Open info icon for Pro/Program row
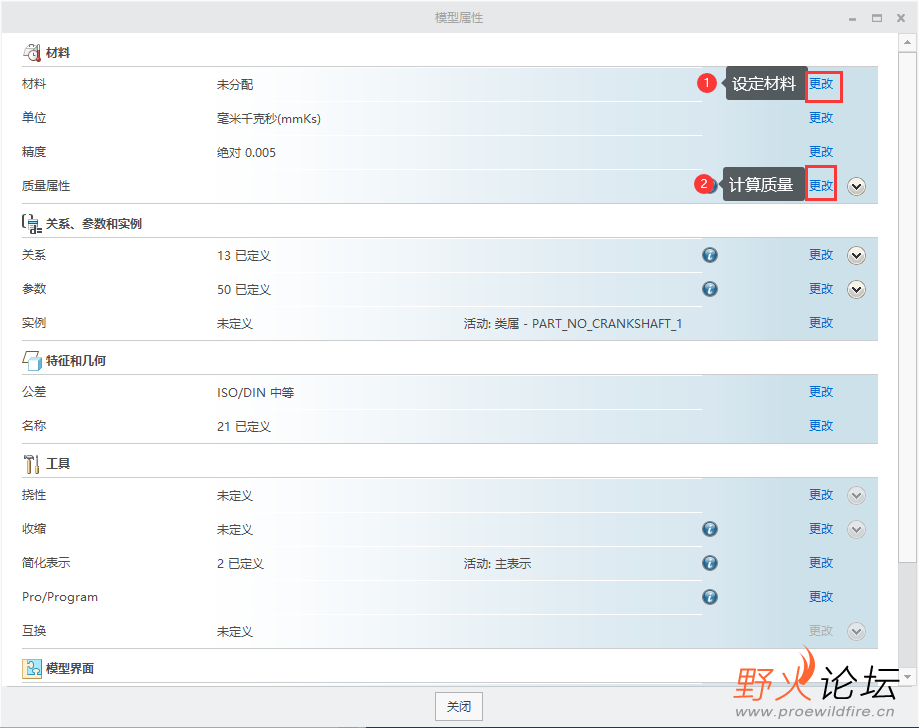This screenshot has height=728, width=919. 710,597
